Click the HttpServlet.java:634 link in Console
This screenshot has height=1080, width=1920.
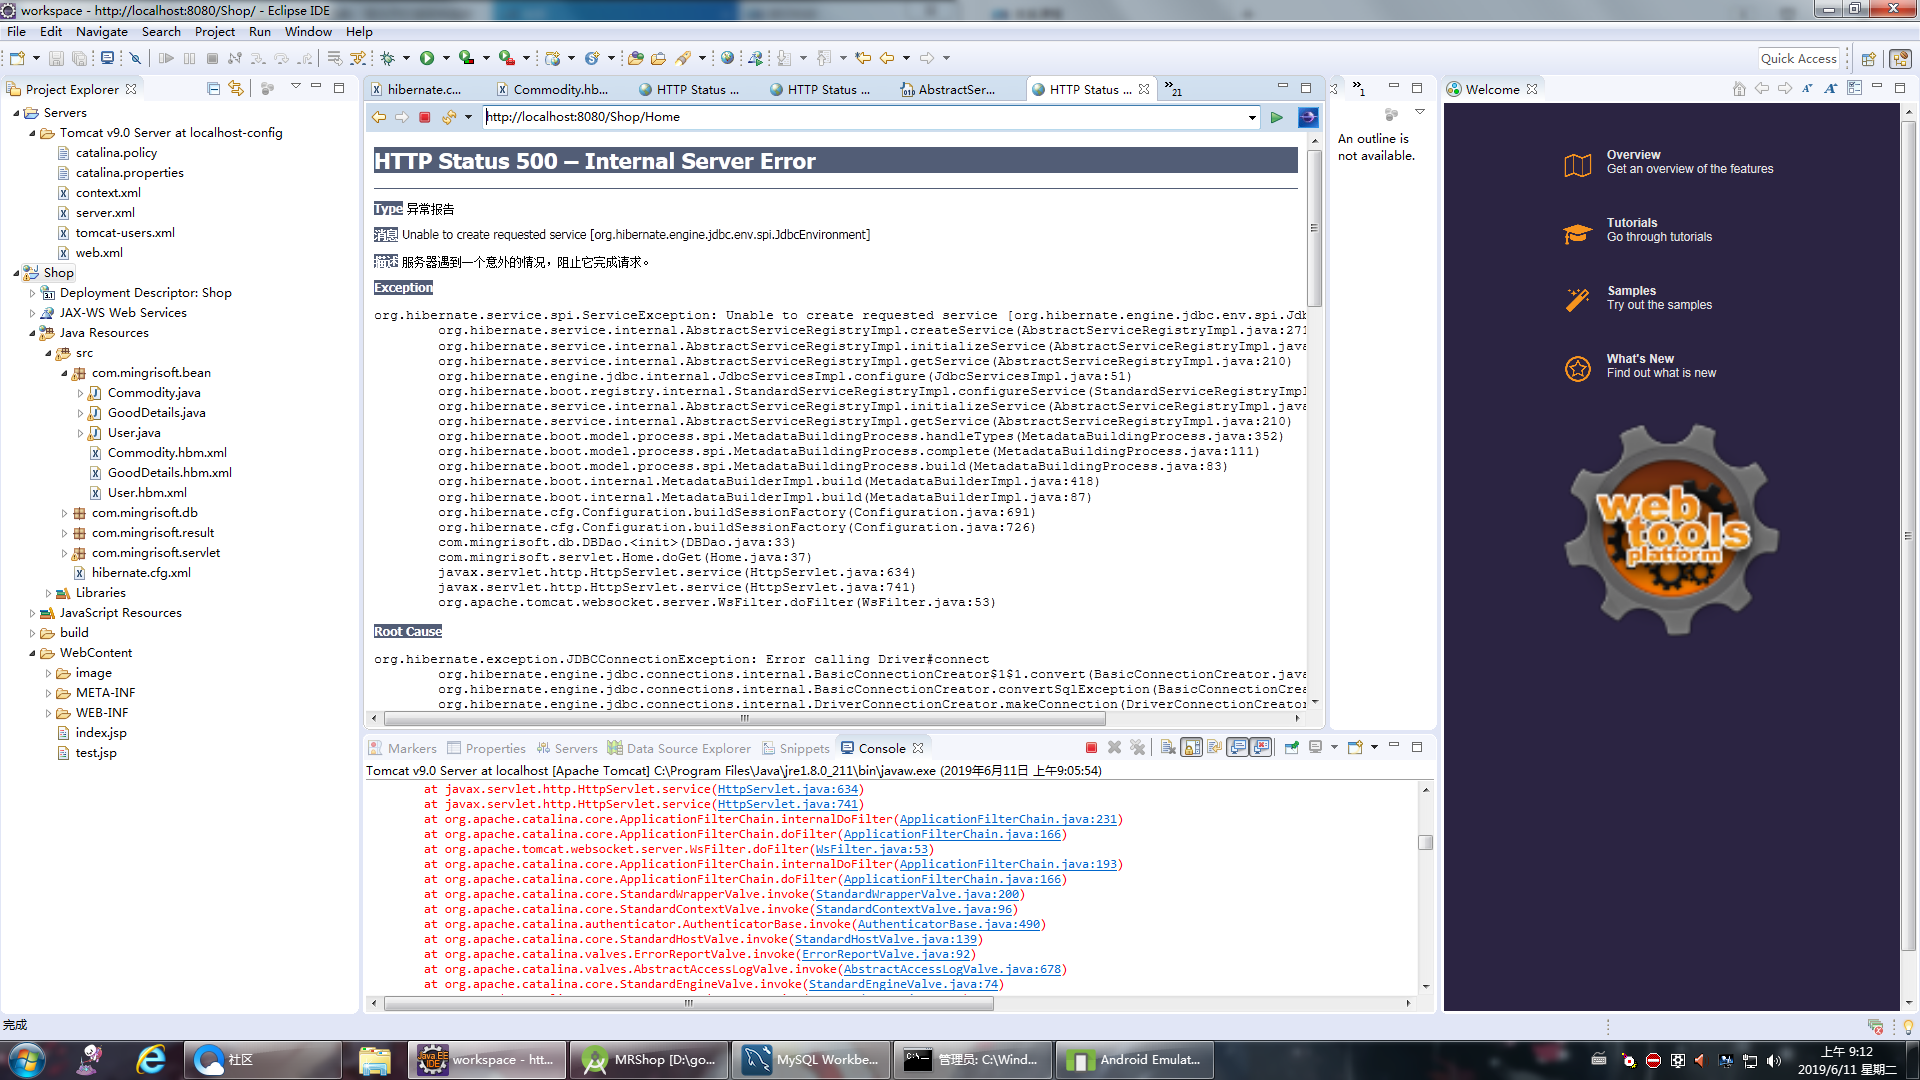click(787, 789)
